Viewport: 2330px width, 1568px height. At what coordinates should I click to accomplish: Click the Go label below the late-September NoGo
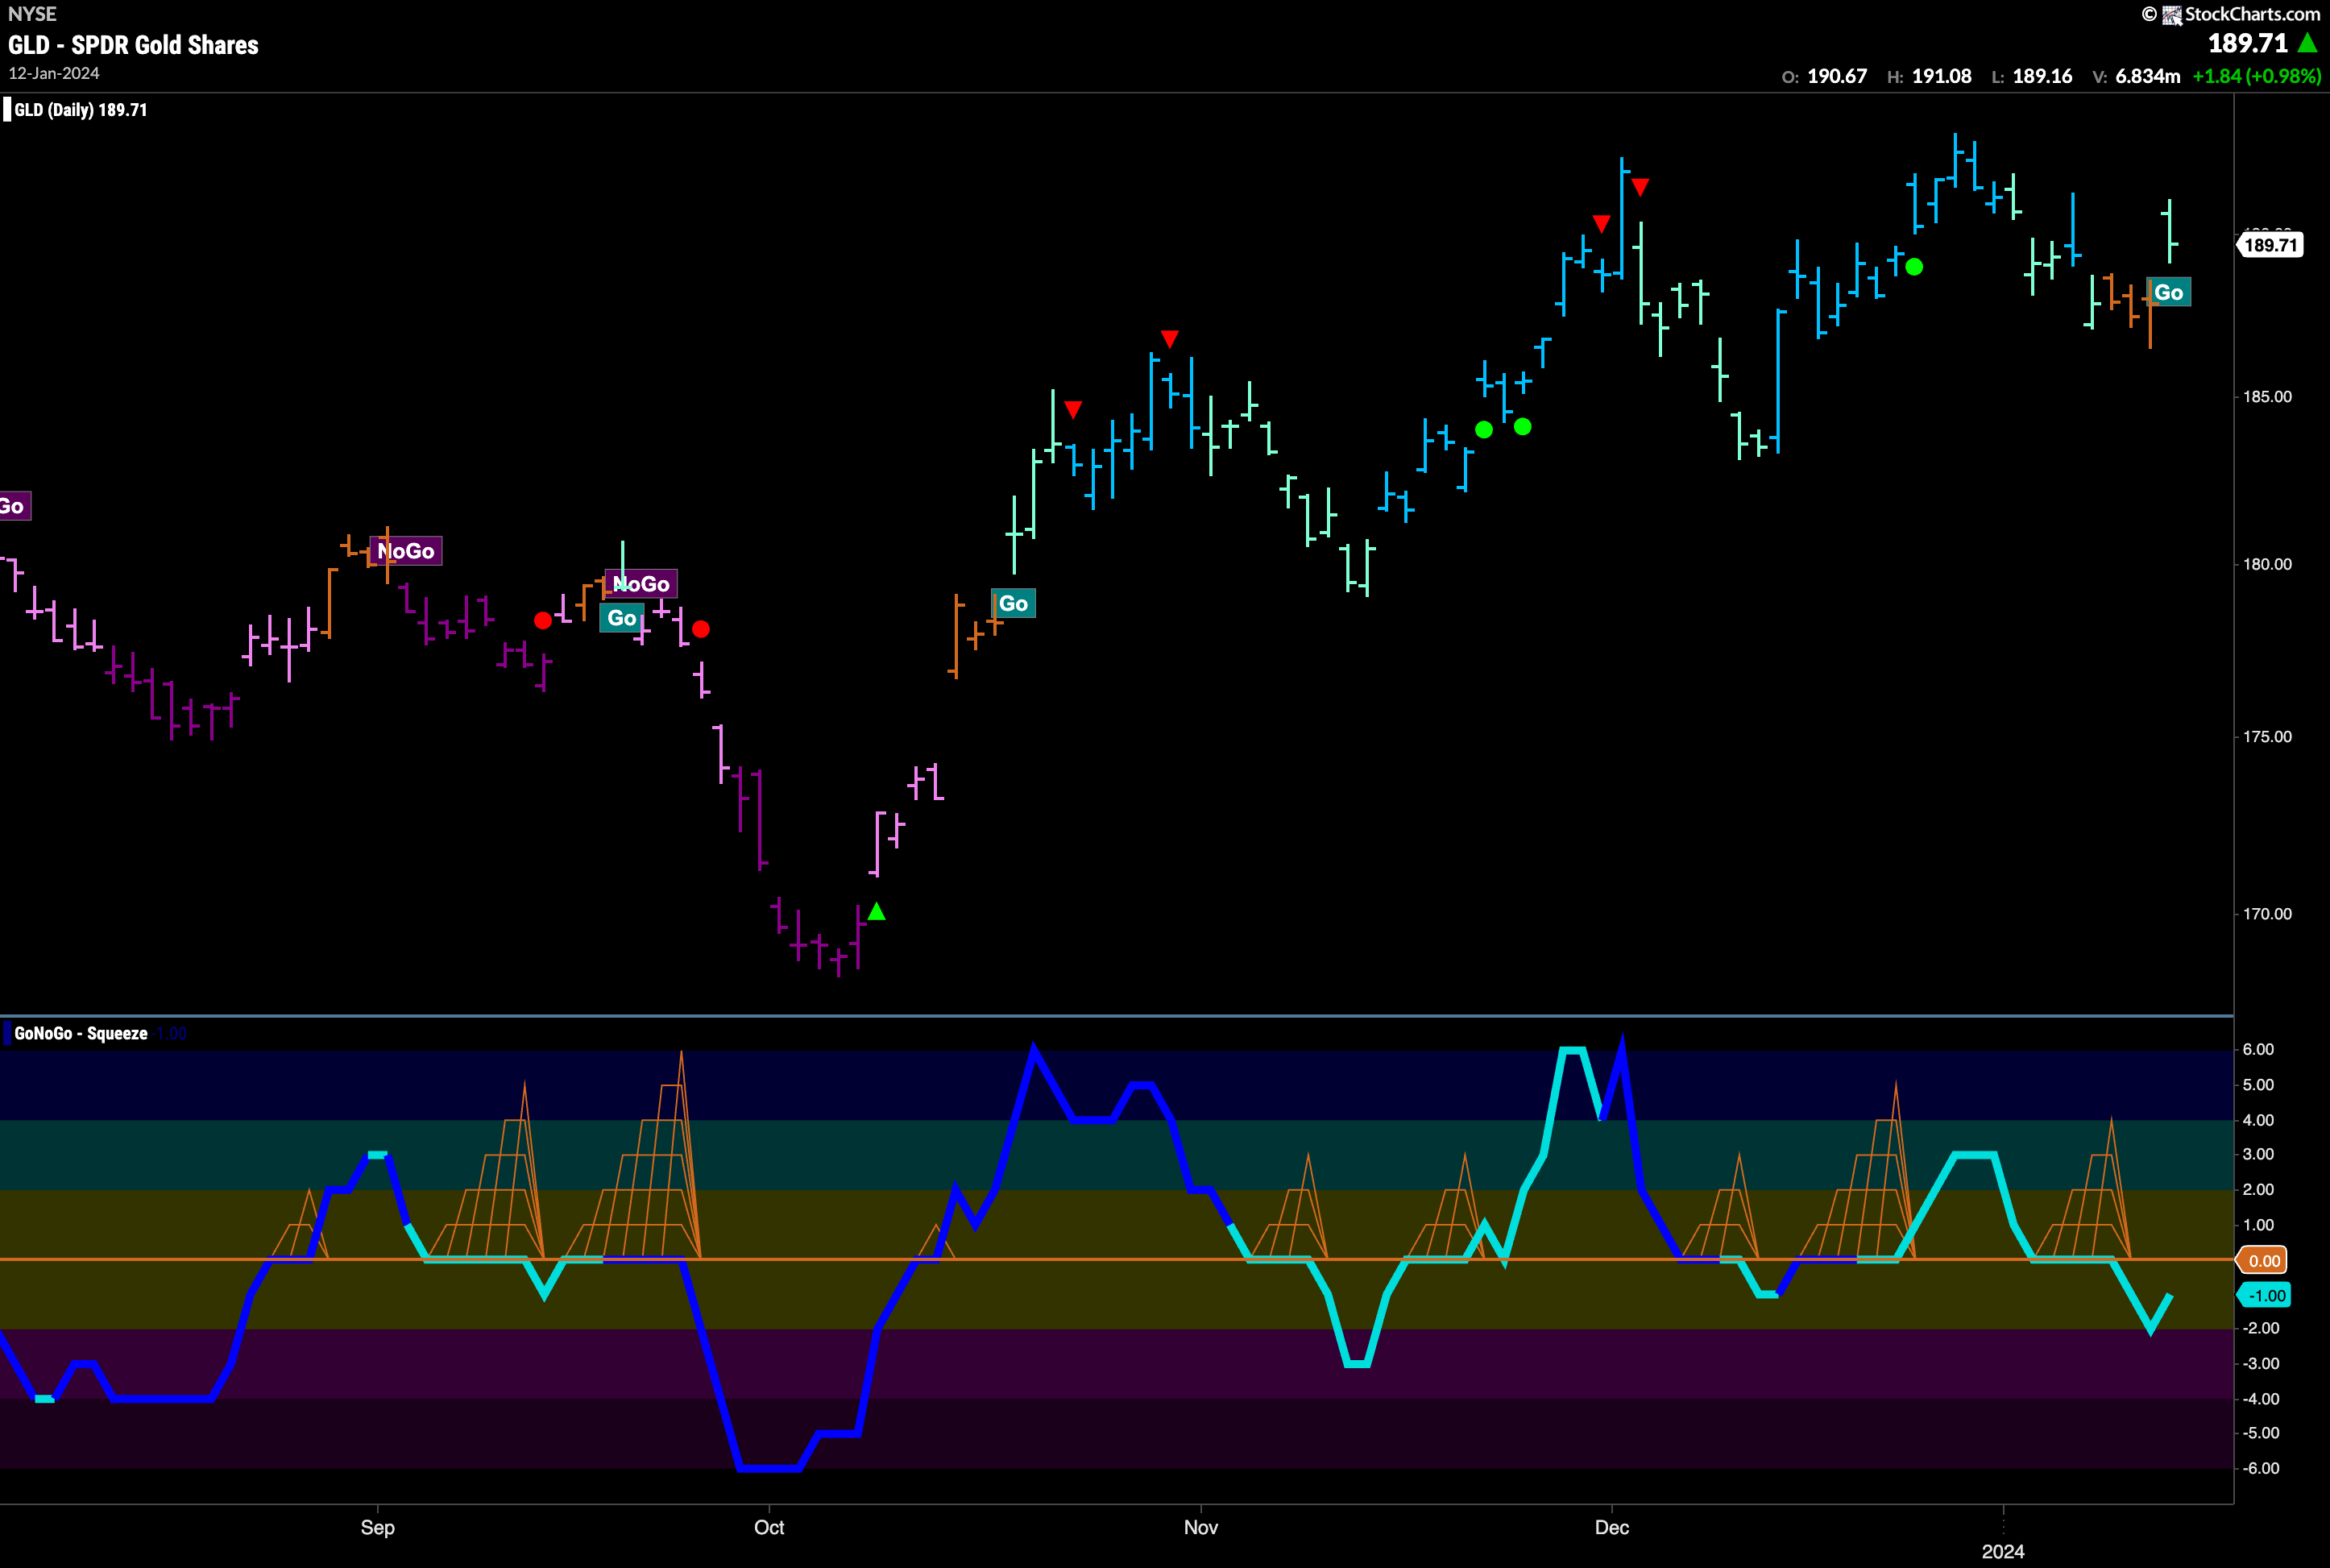[x=622, y=618]
